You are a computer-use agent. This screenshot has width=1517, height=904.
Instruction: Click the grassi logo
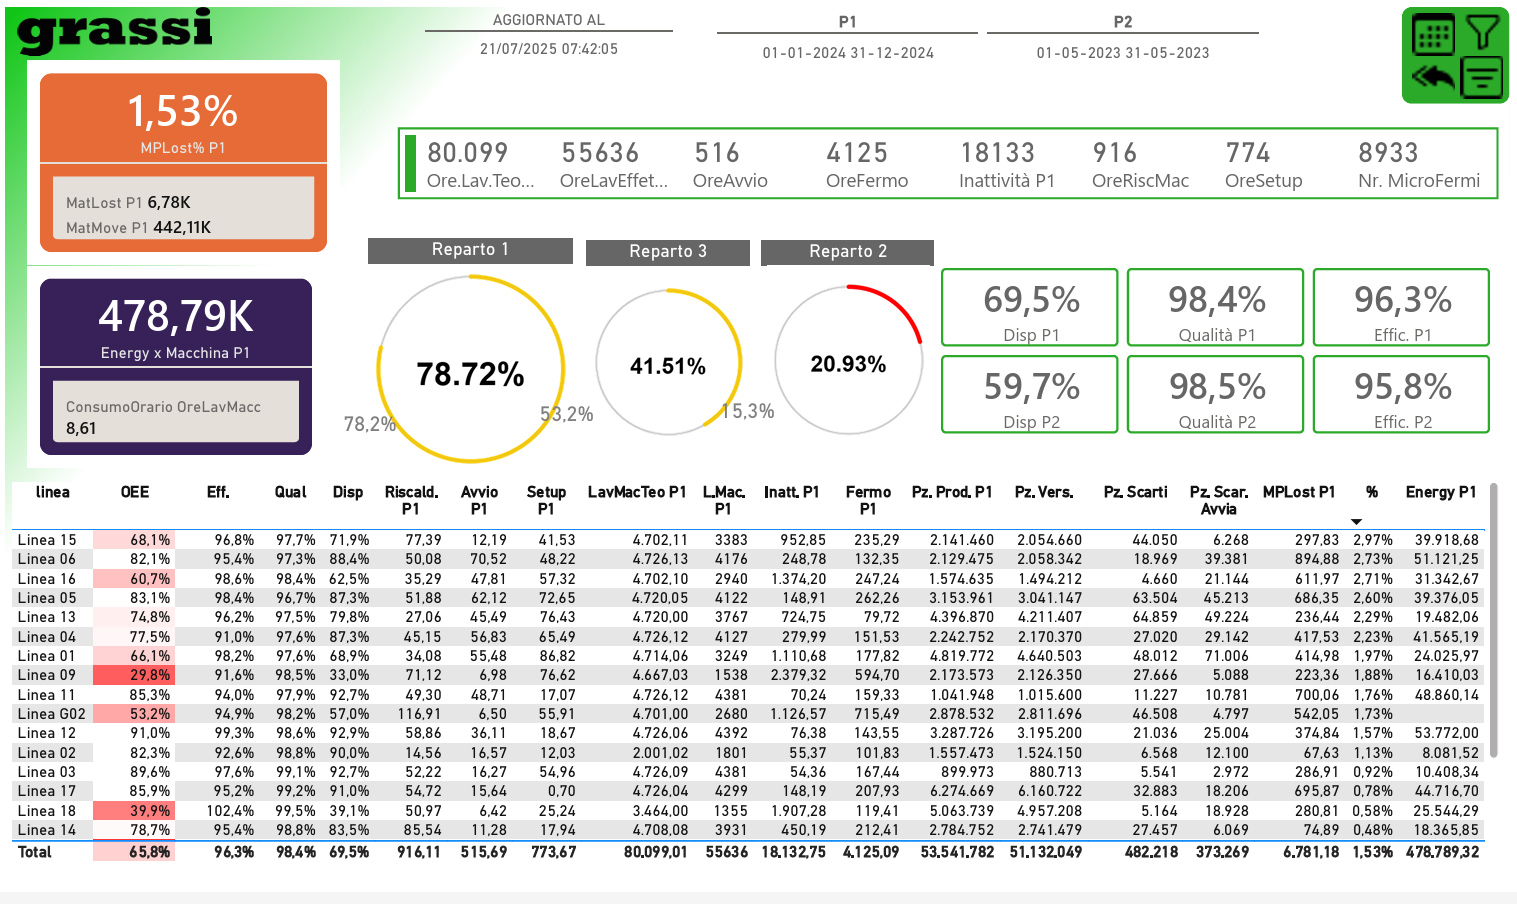tap(115, 30)
